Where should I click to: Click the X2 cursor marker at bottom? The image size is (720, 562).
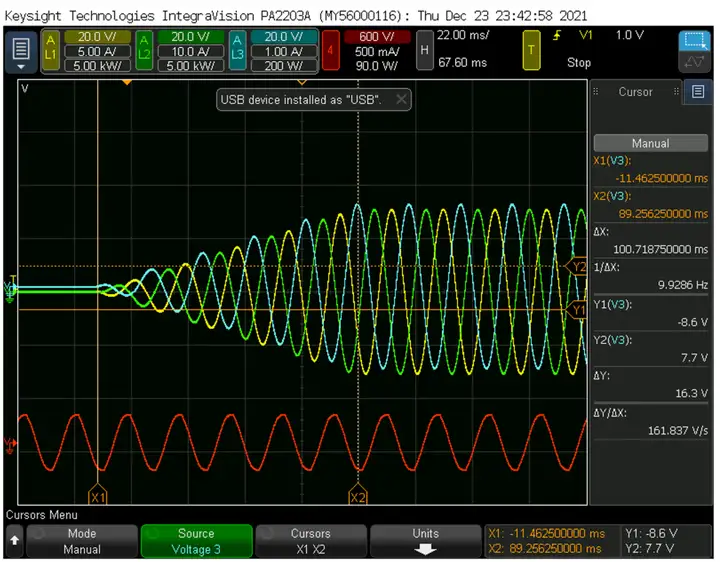tap(358, 494)
